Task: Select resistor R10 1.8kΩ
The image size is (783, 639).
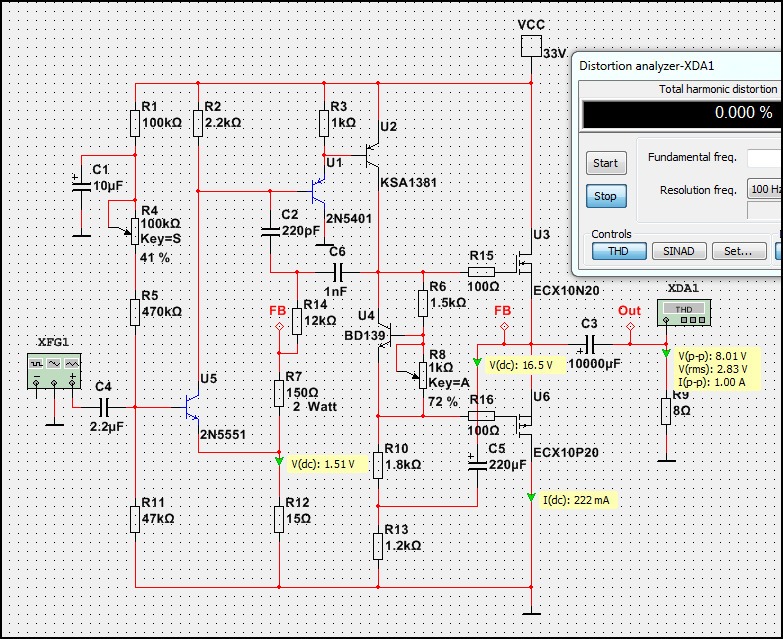Action: [x=378, y=465]
